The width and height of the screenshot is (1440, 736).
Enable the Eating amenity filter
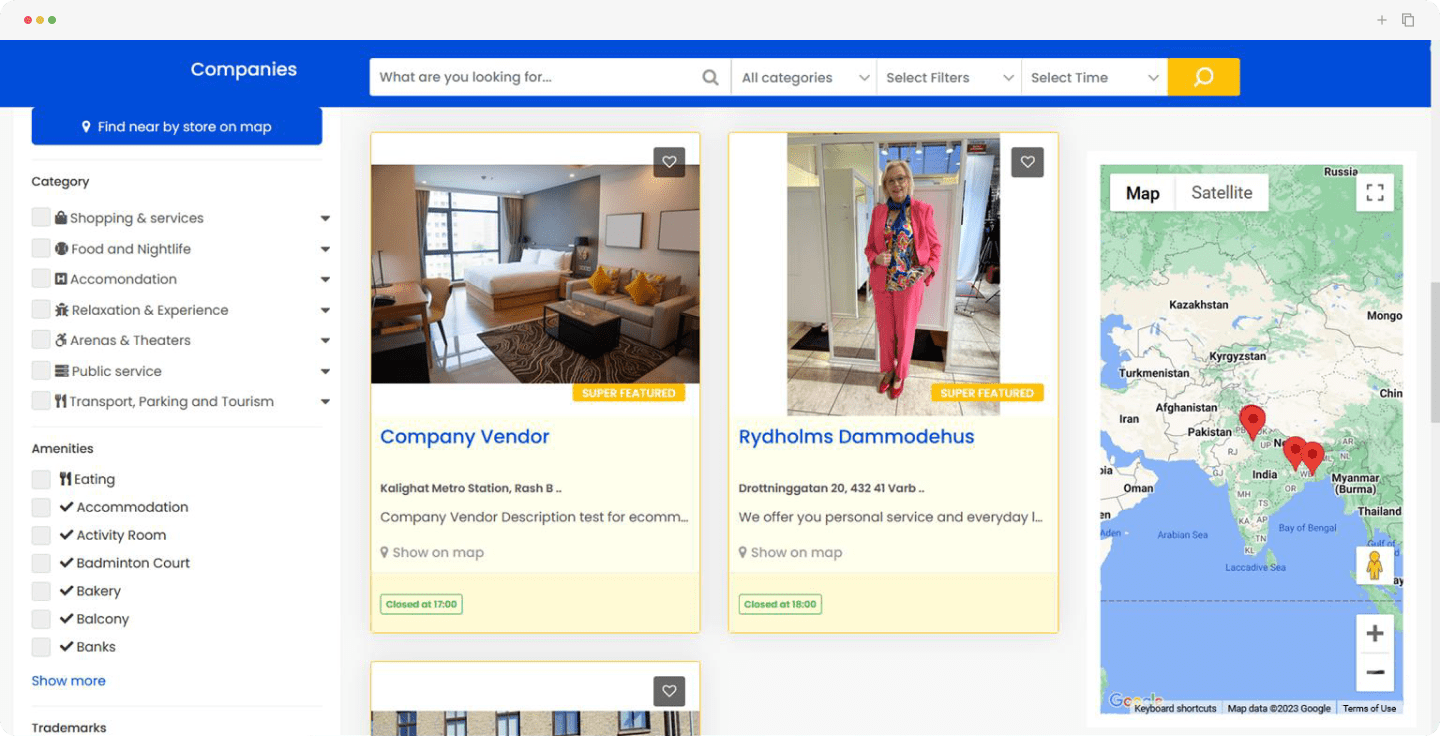point(41,479)
